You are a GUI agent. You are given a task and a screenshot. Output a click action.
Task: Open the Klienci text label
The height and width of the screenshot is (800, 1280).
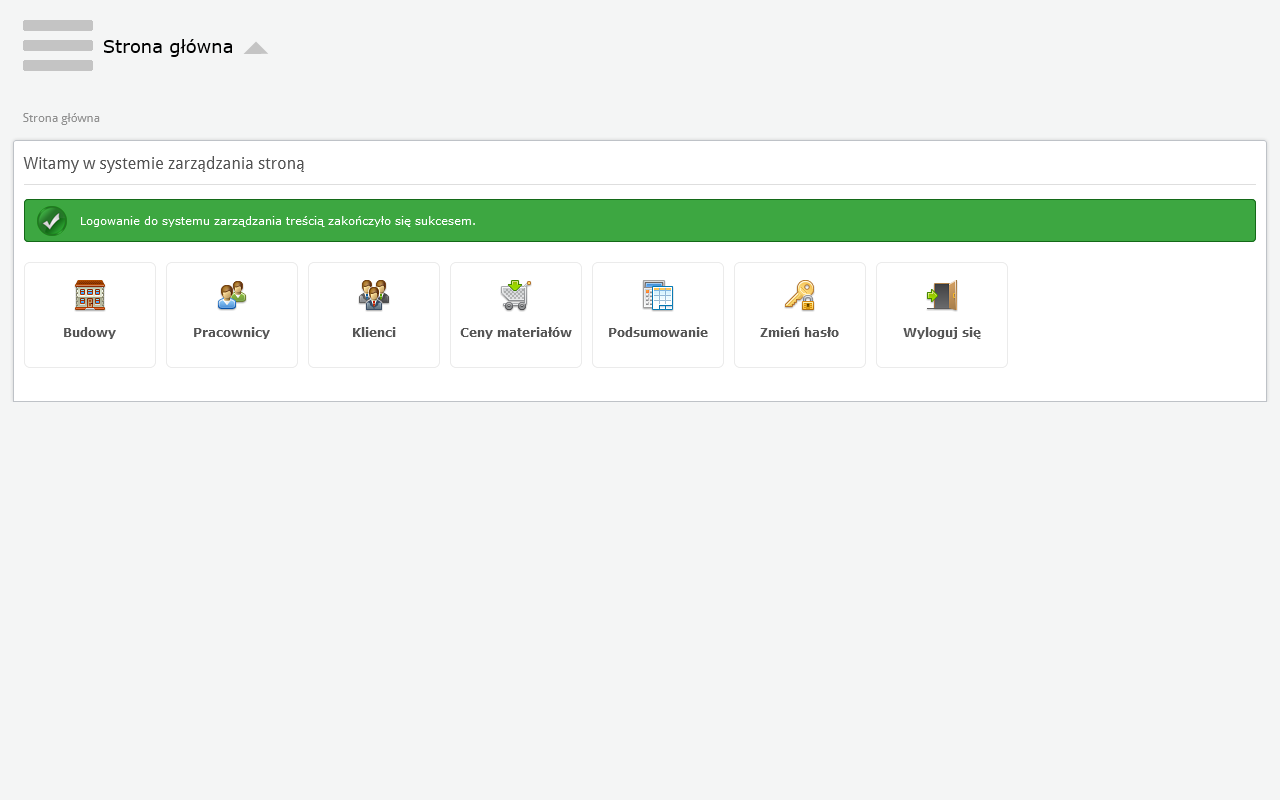(x=374, y=333)
